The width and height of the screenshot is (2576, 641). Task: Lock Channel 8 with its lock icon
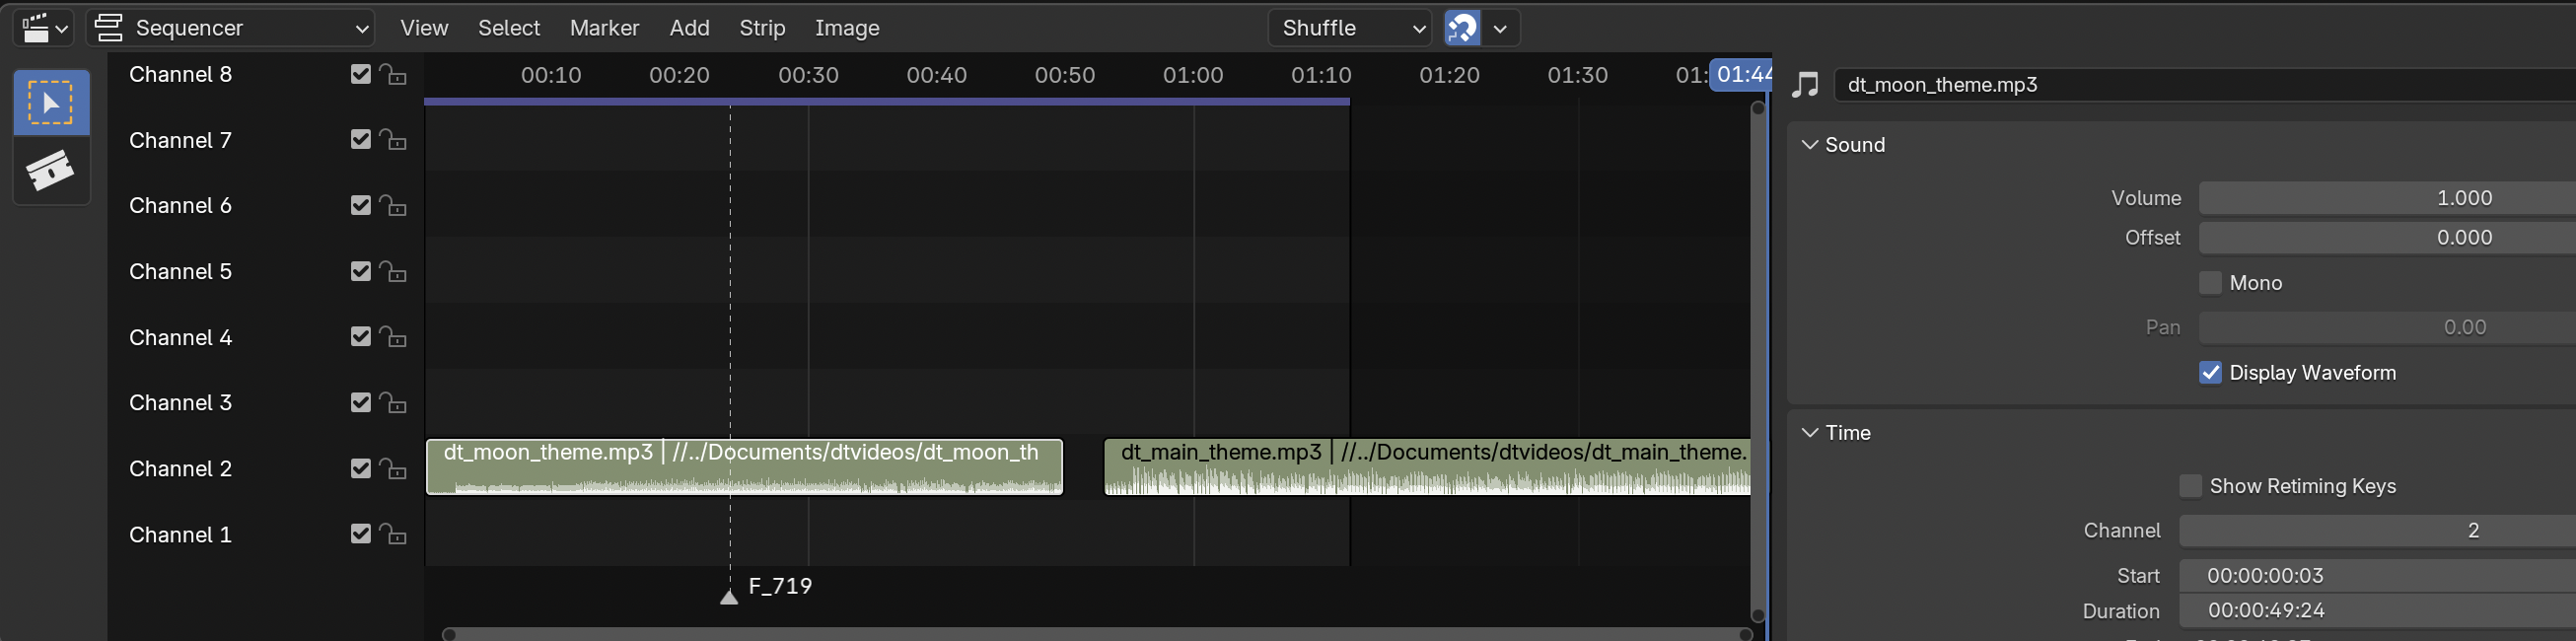coord(393,75)
